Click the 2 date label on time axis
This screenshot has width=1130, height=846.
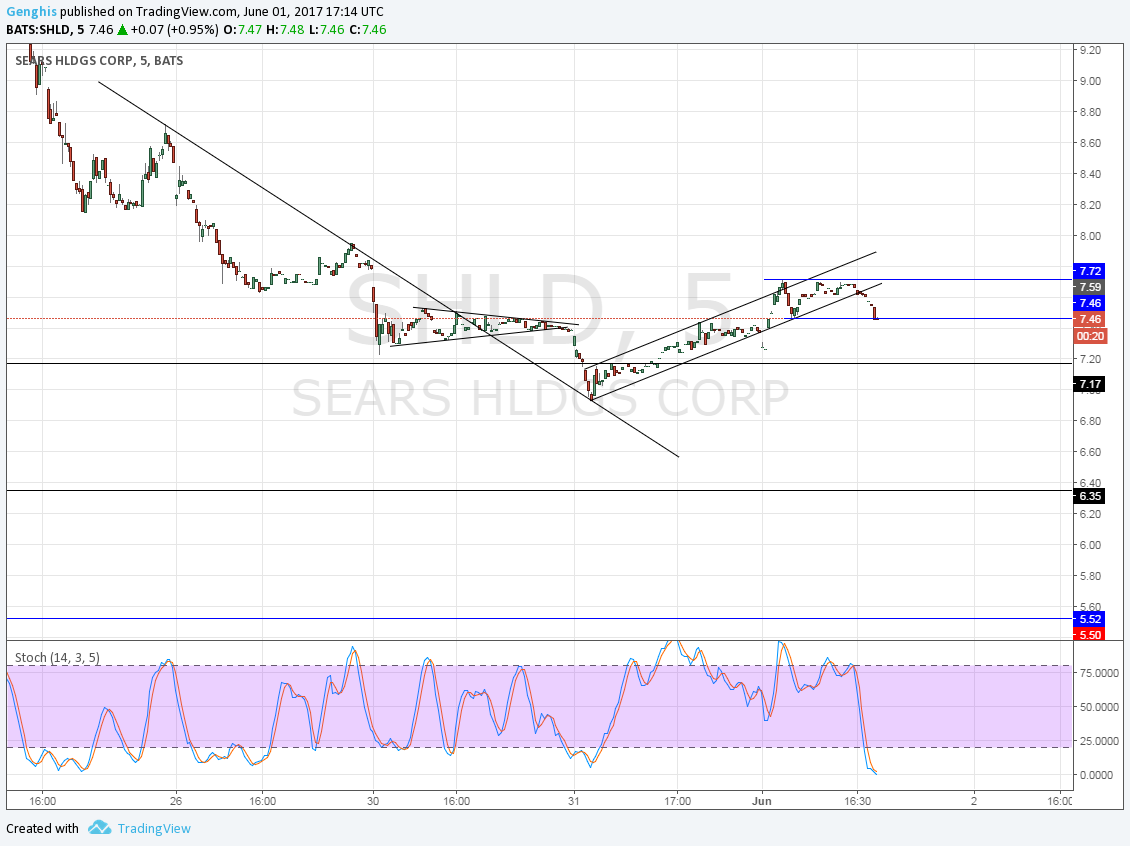click(974, 801)
